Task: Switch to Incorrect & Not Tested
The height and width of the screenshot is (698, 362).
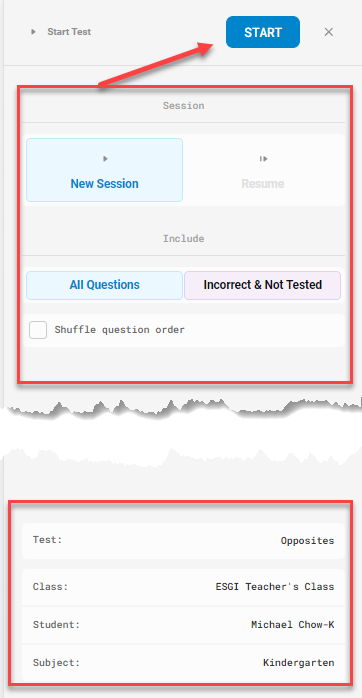Action: tap(263, 285)
